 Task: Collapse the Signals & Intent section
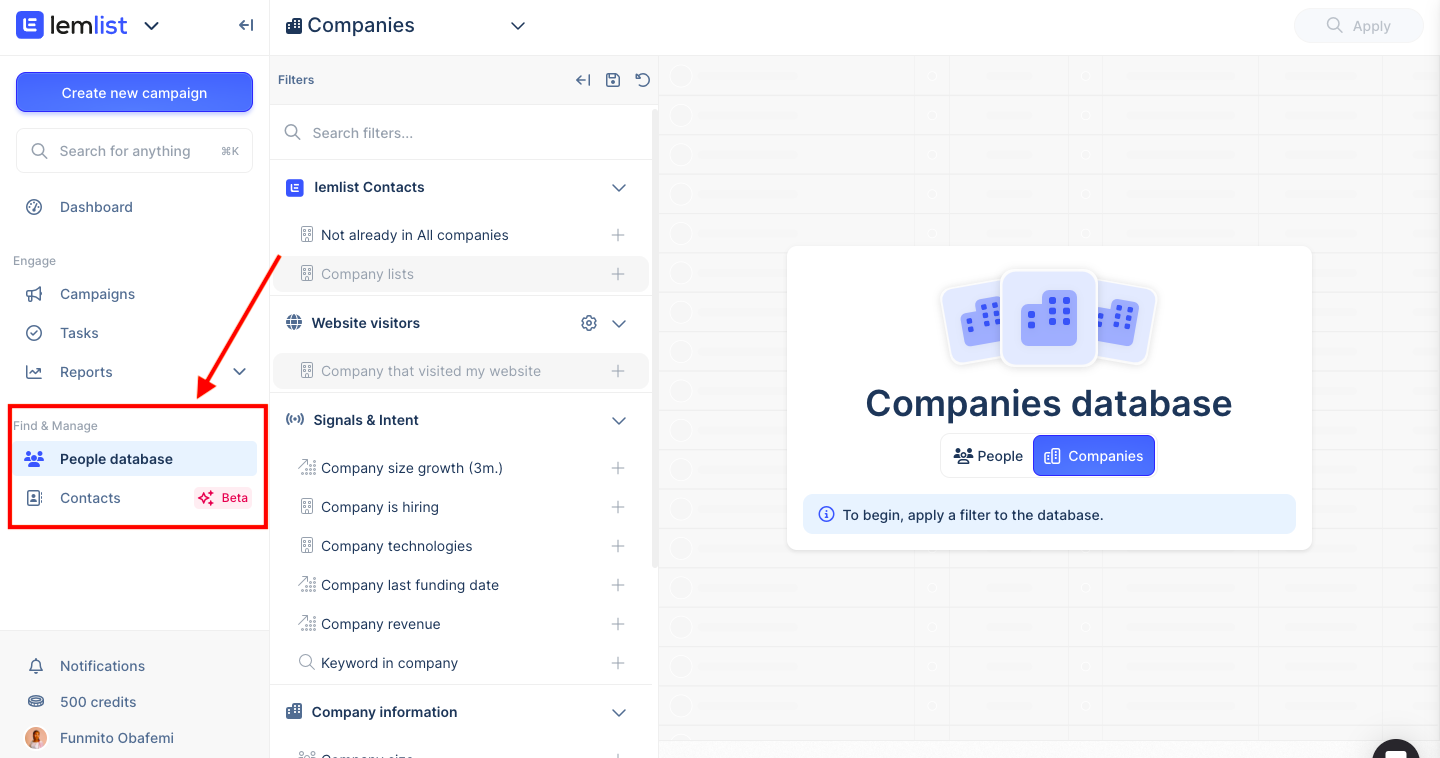619,421
